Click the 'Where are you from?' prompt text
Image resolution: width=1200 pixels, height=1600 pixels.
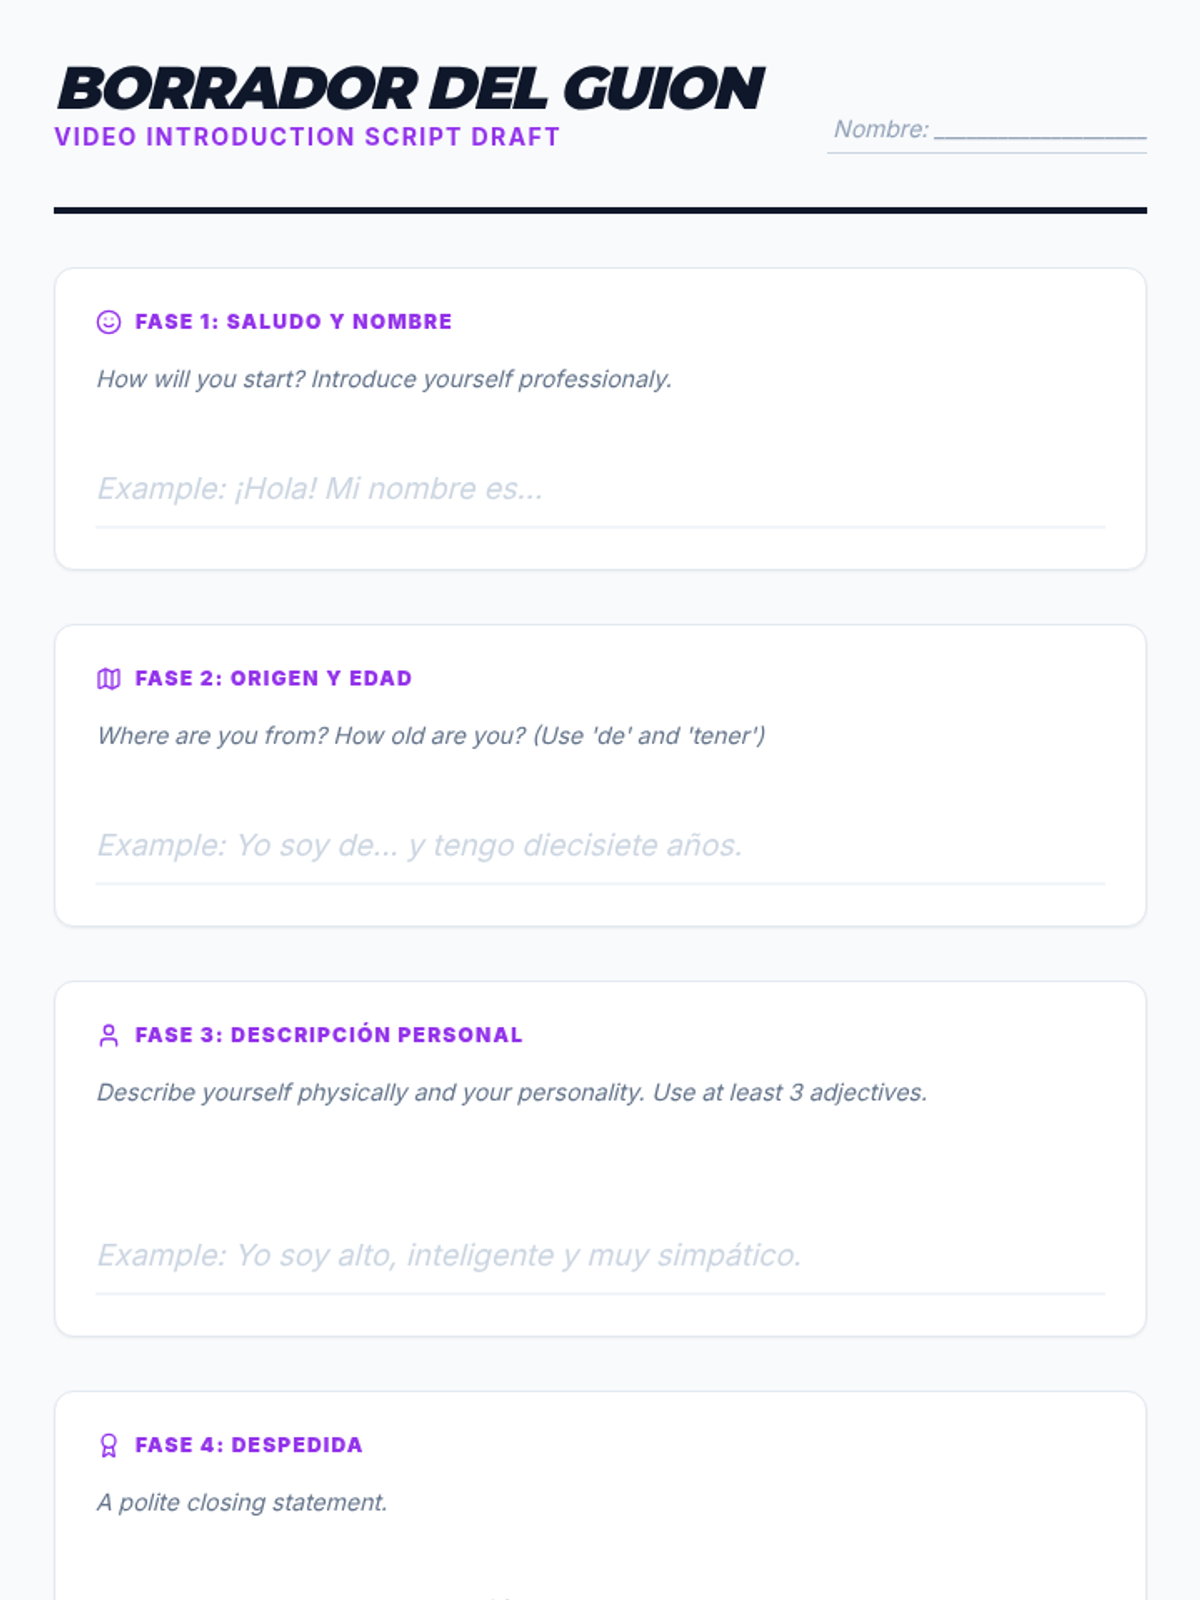coord(431,736)
